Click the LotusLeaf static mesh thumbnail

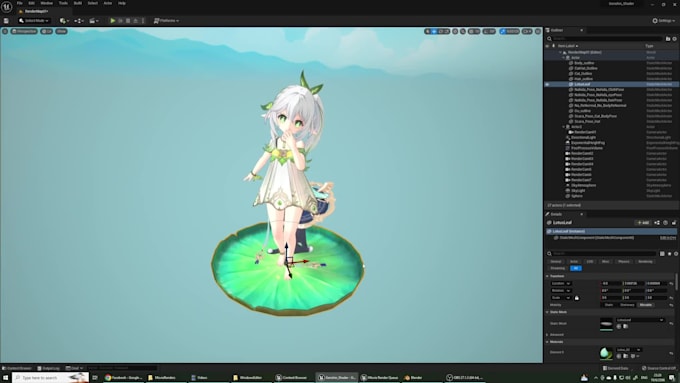click(x=606, y=324)
